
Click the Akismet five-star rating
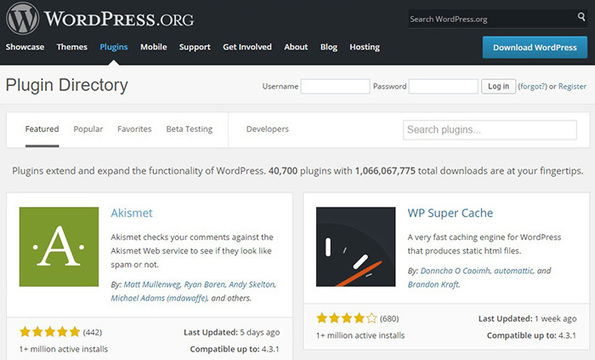click(50, 332)
